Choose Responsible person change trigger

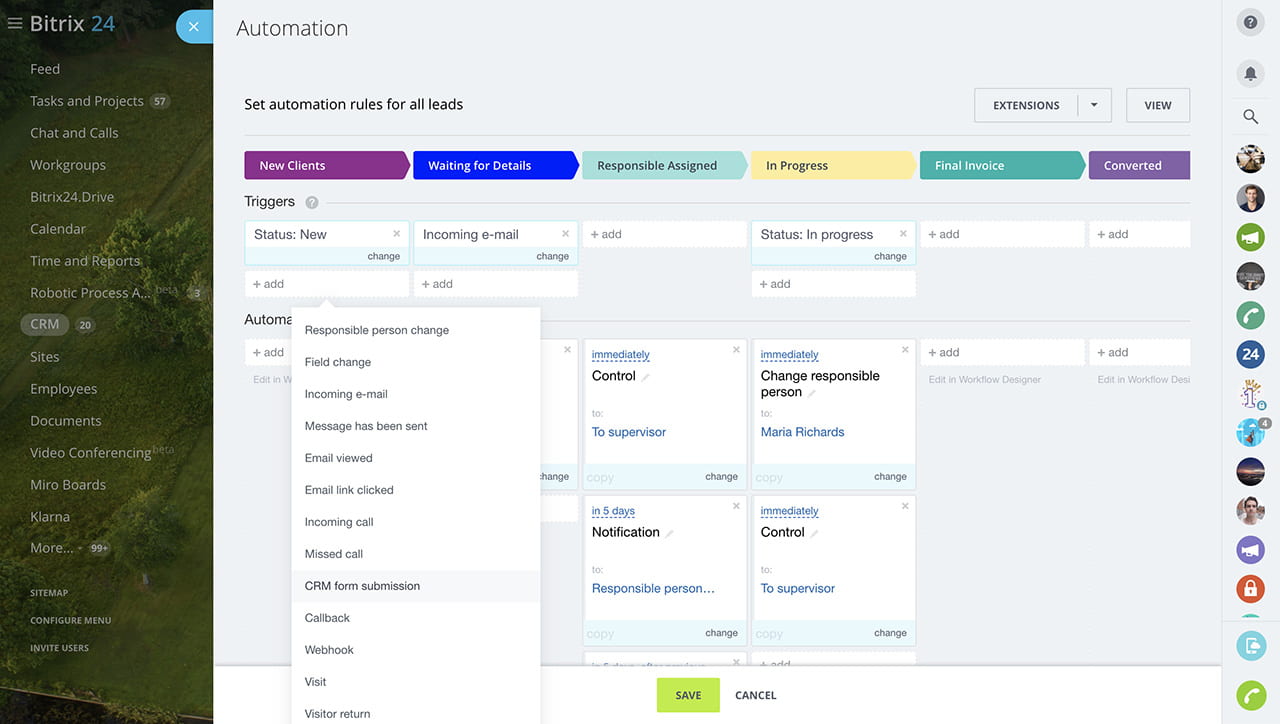[x=416, y=330]
